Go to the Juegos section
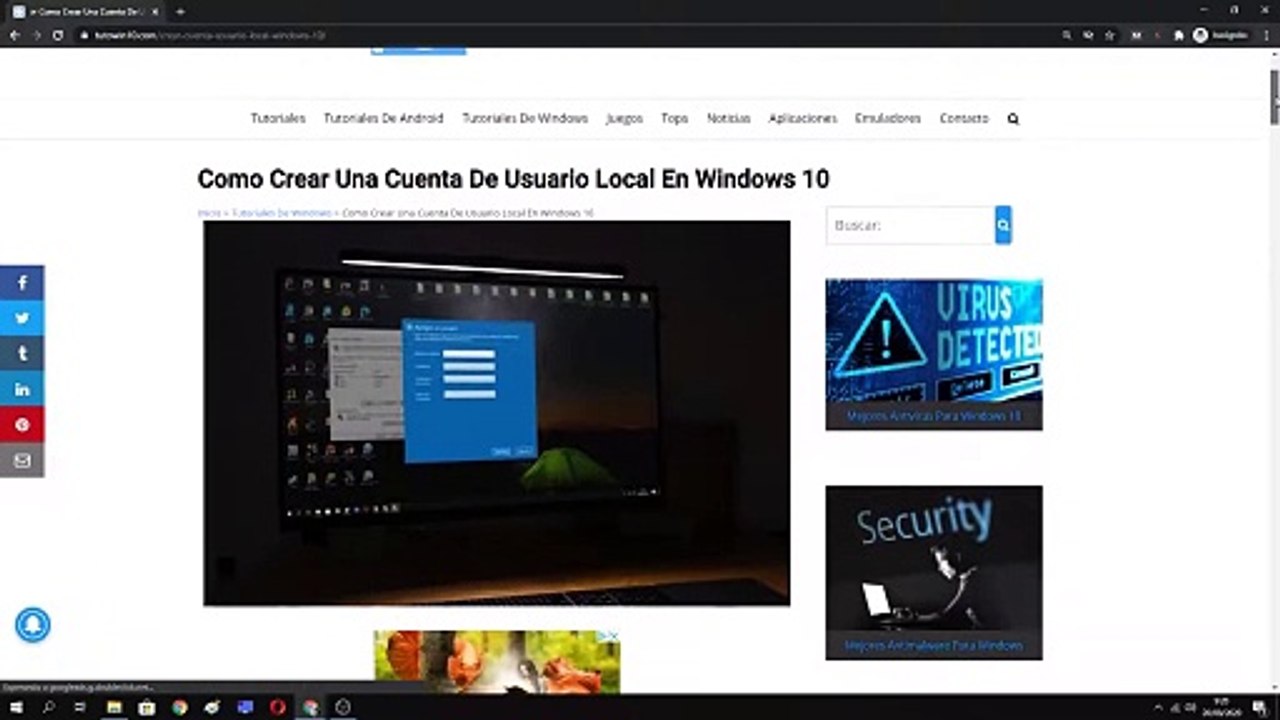Screen dimensions: 1280x720 (624, 118)
